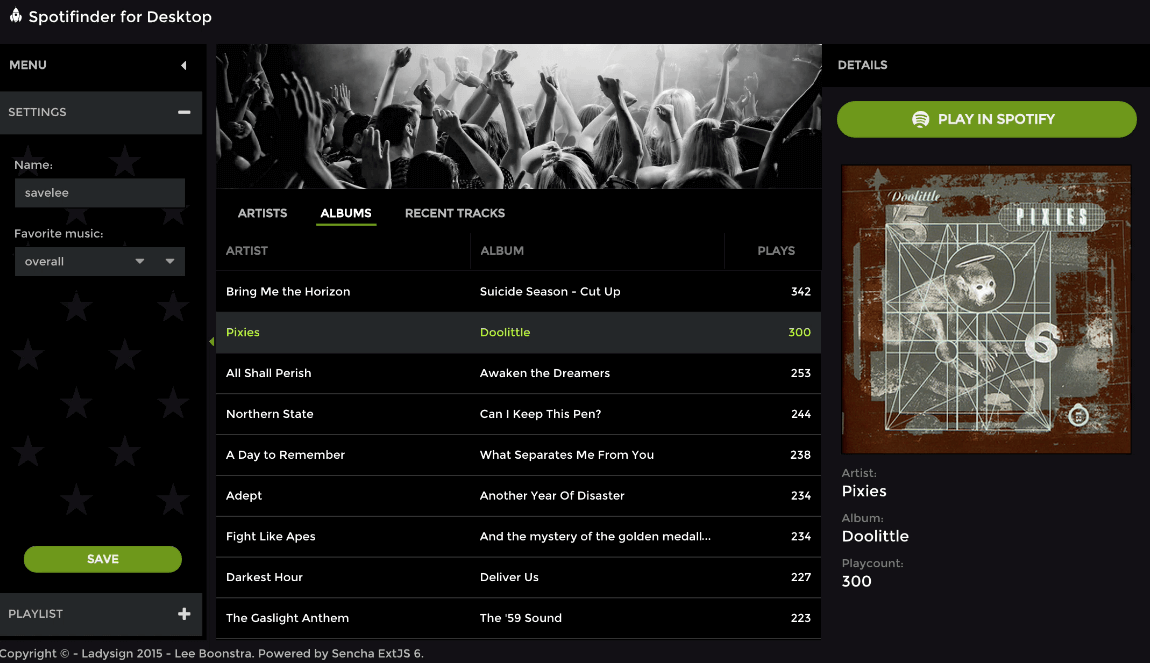This screenshot has width=1150, height=663.
Task: Select the Bring Me the Horizon row
Action: point(519,292)
